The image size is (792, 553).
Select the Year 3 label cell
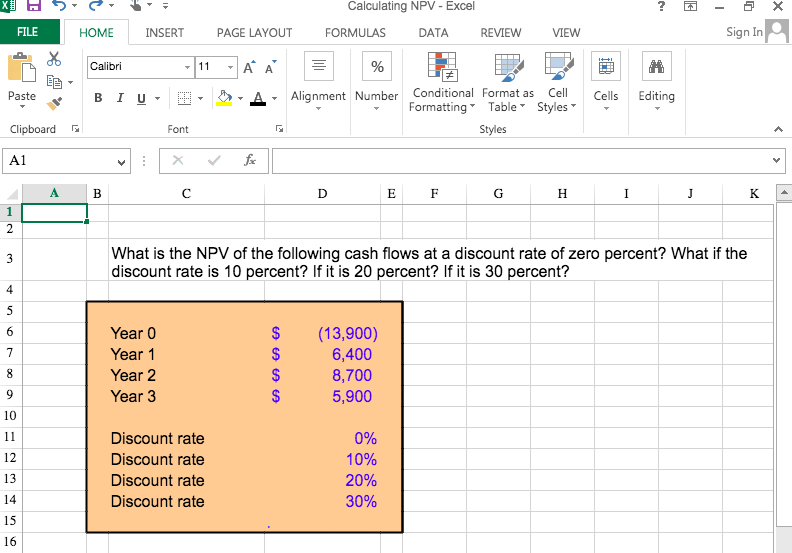(186, 396)
